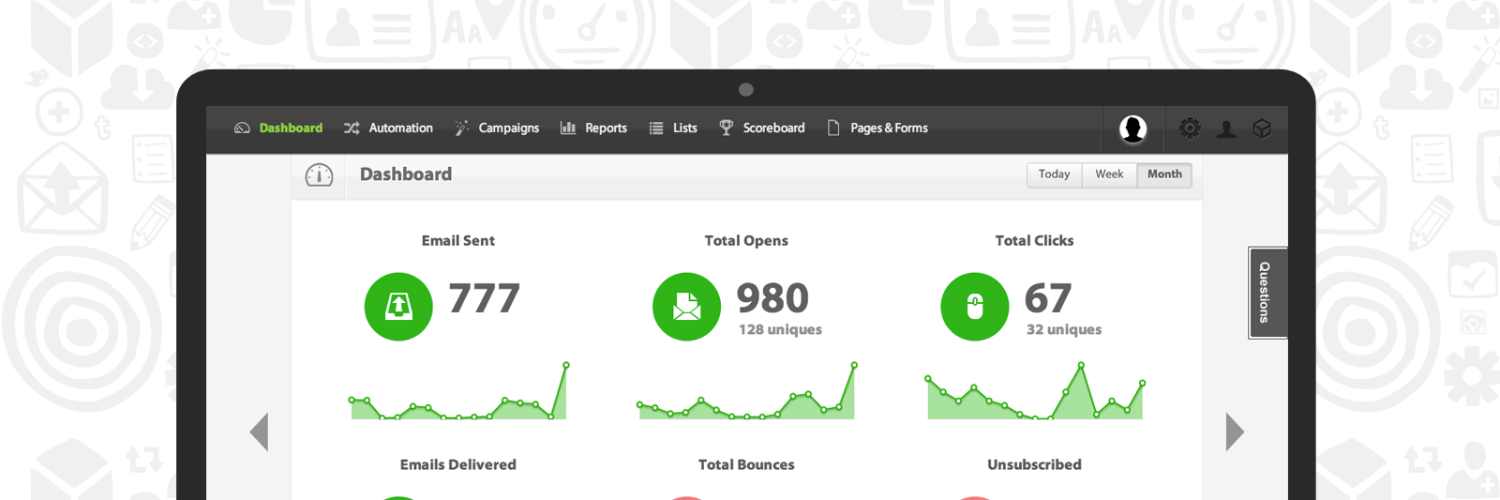Click the person account icon in navbar
Viewport: 1500px width, 500px height.
point(1226,129)
